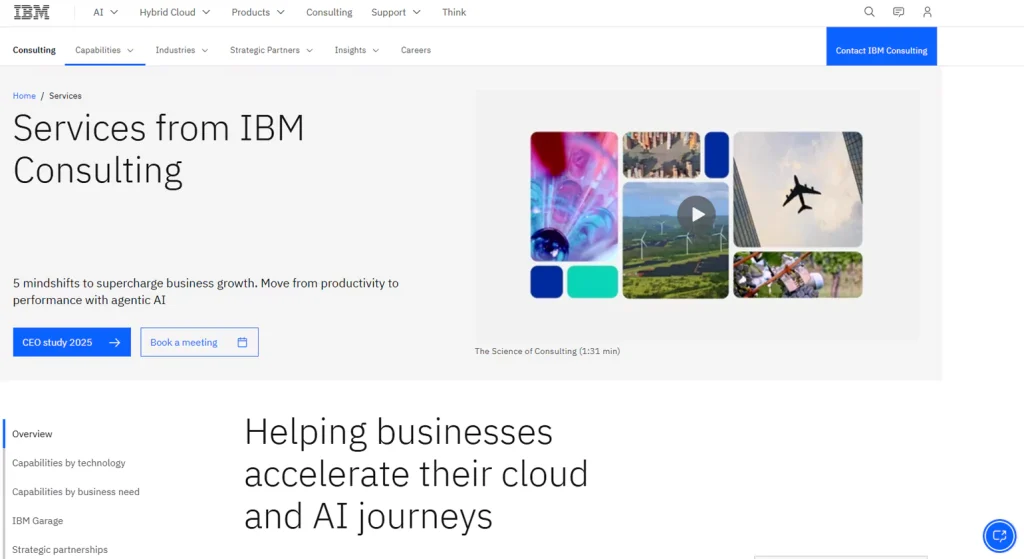
Task: Click the IBM logo
Action: 31,12
